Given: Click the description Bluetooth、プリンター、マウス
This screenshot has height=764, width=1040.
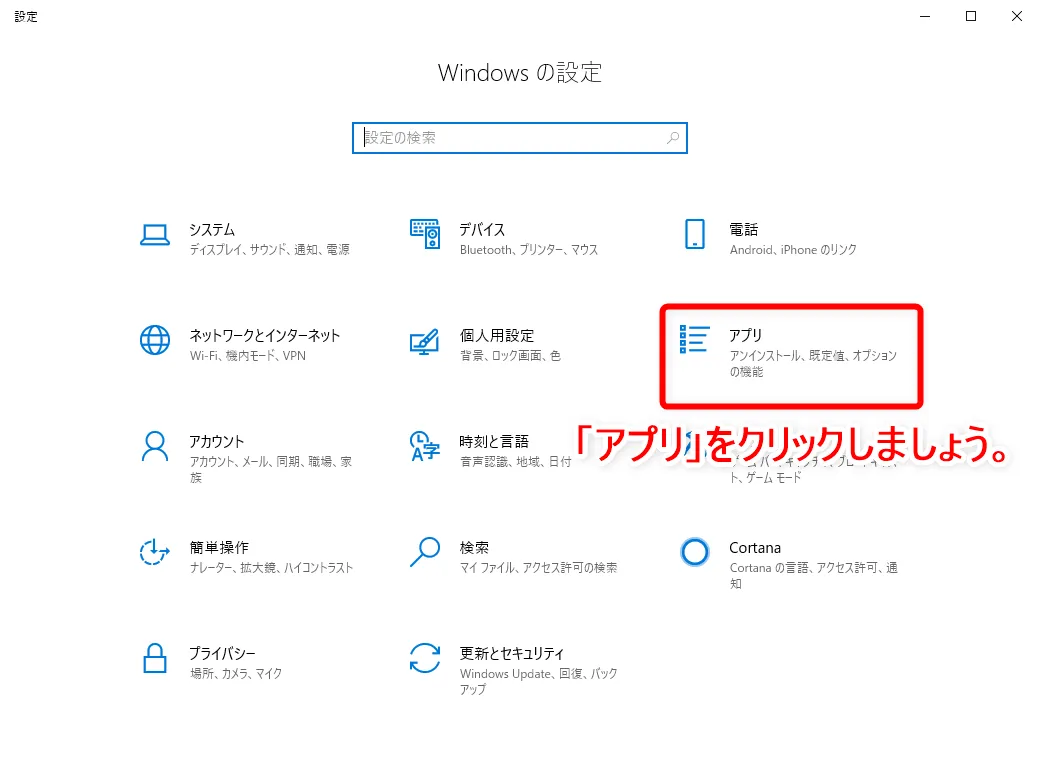Looking at the screenshot, I should coord(529,249).
